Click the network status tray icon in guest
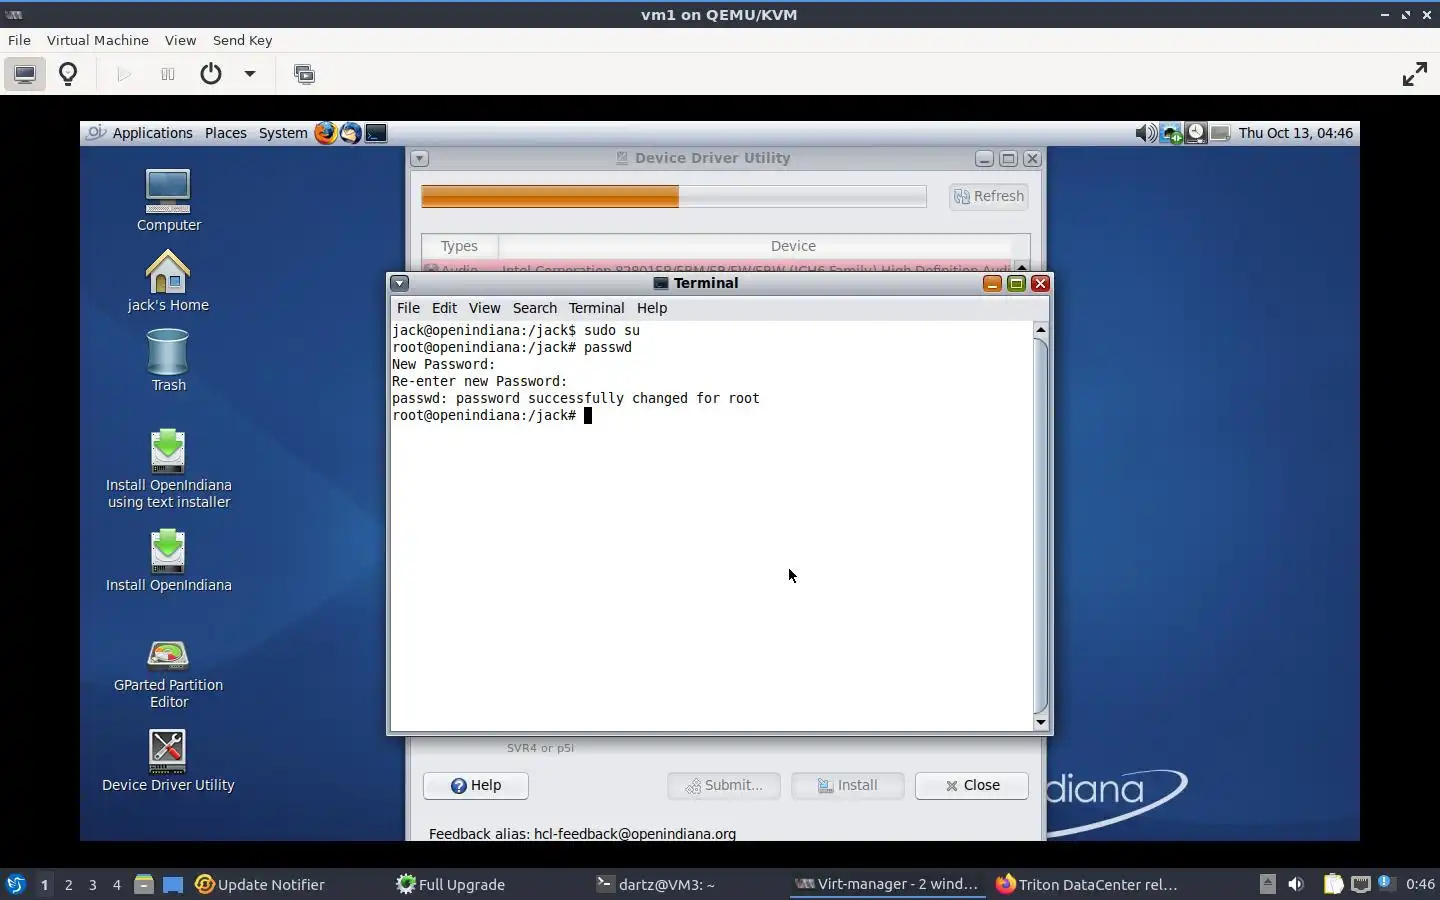This screenshot has height=900, width=1440. [x=1171, y=133]
